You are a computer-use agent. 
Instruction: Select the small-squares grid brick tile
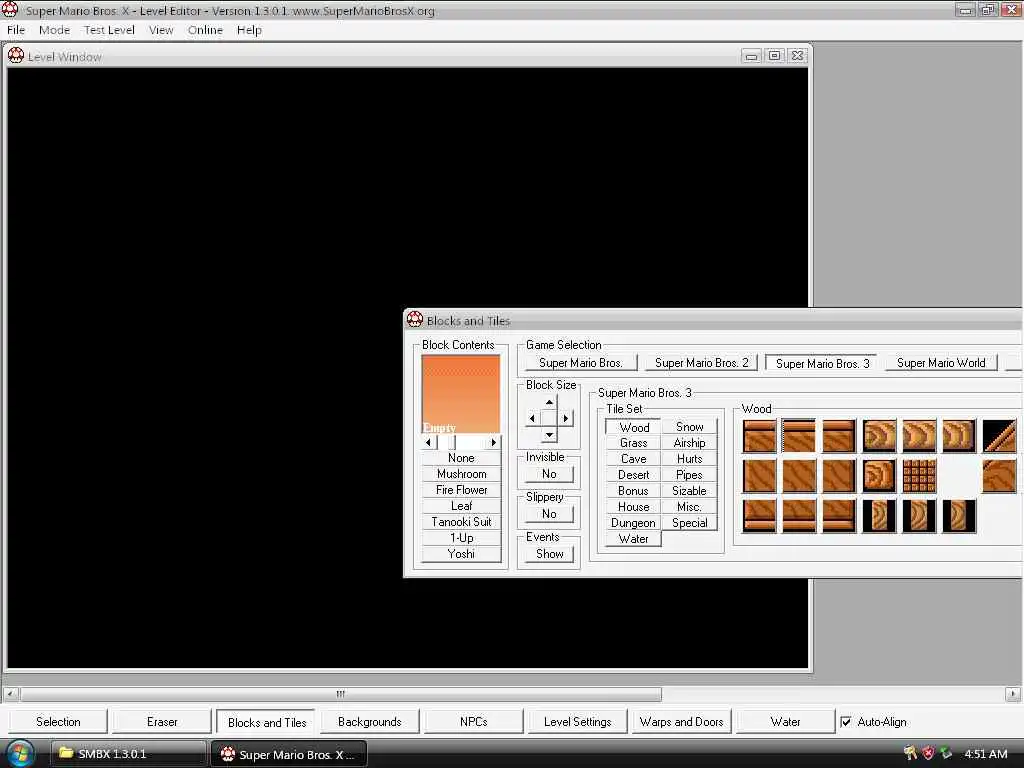(x=919, y=475)
